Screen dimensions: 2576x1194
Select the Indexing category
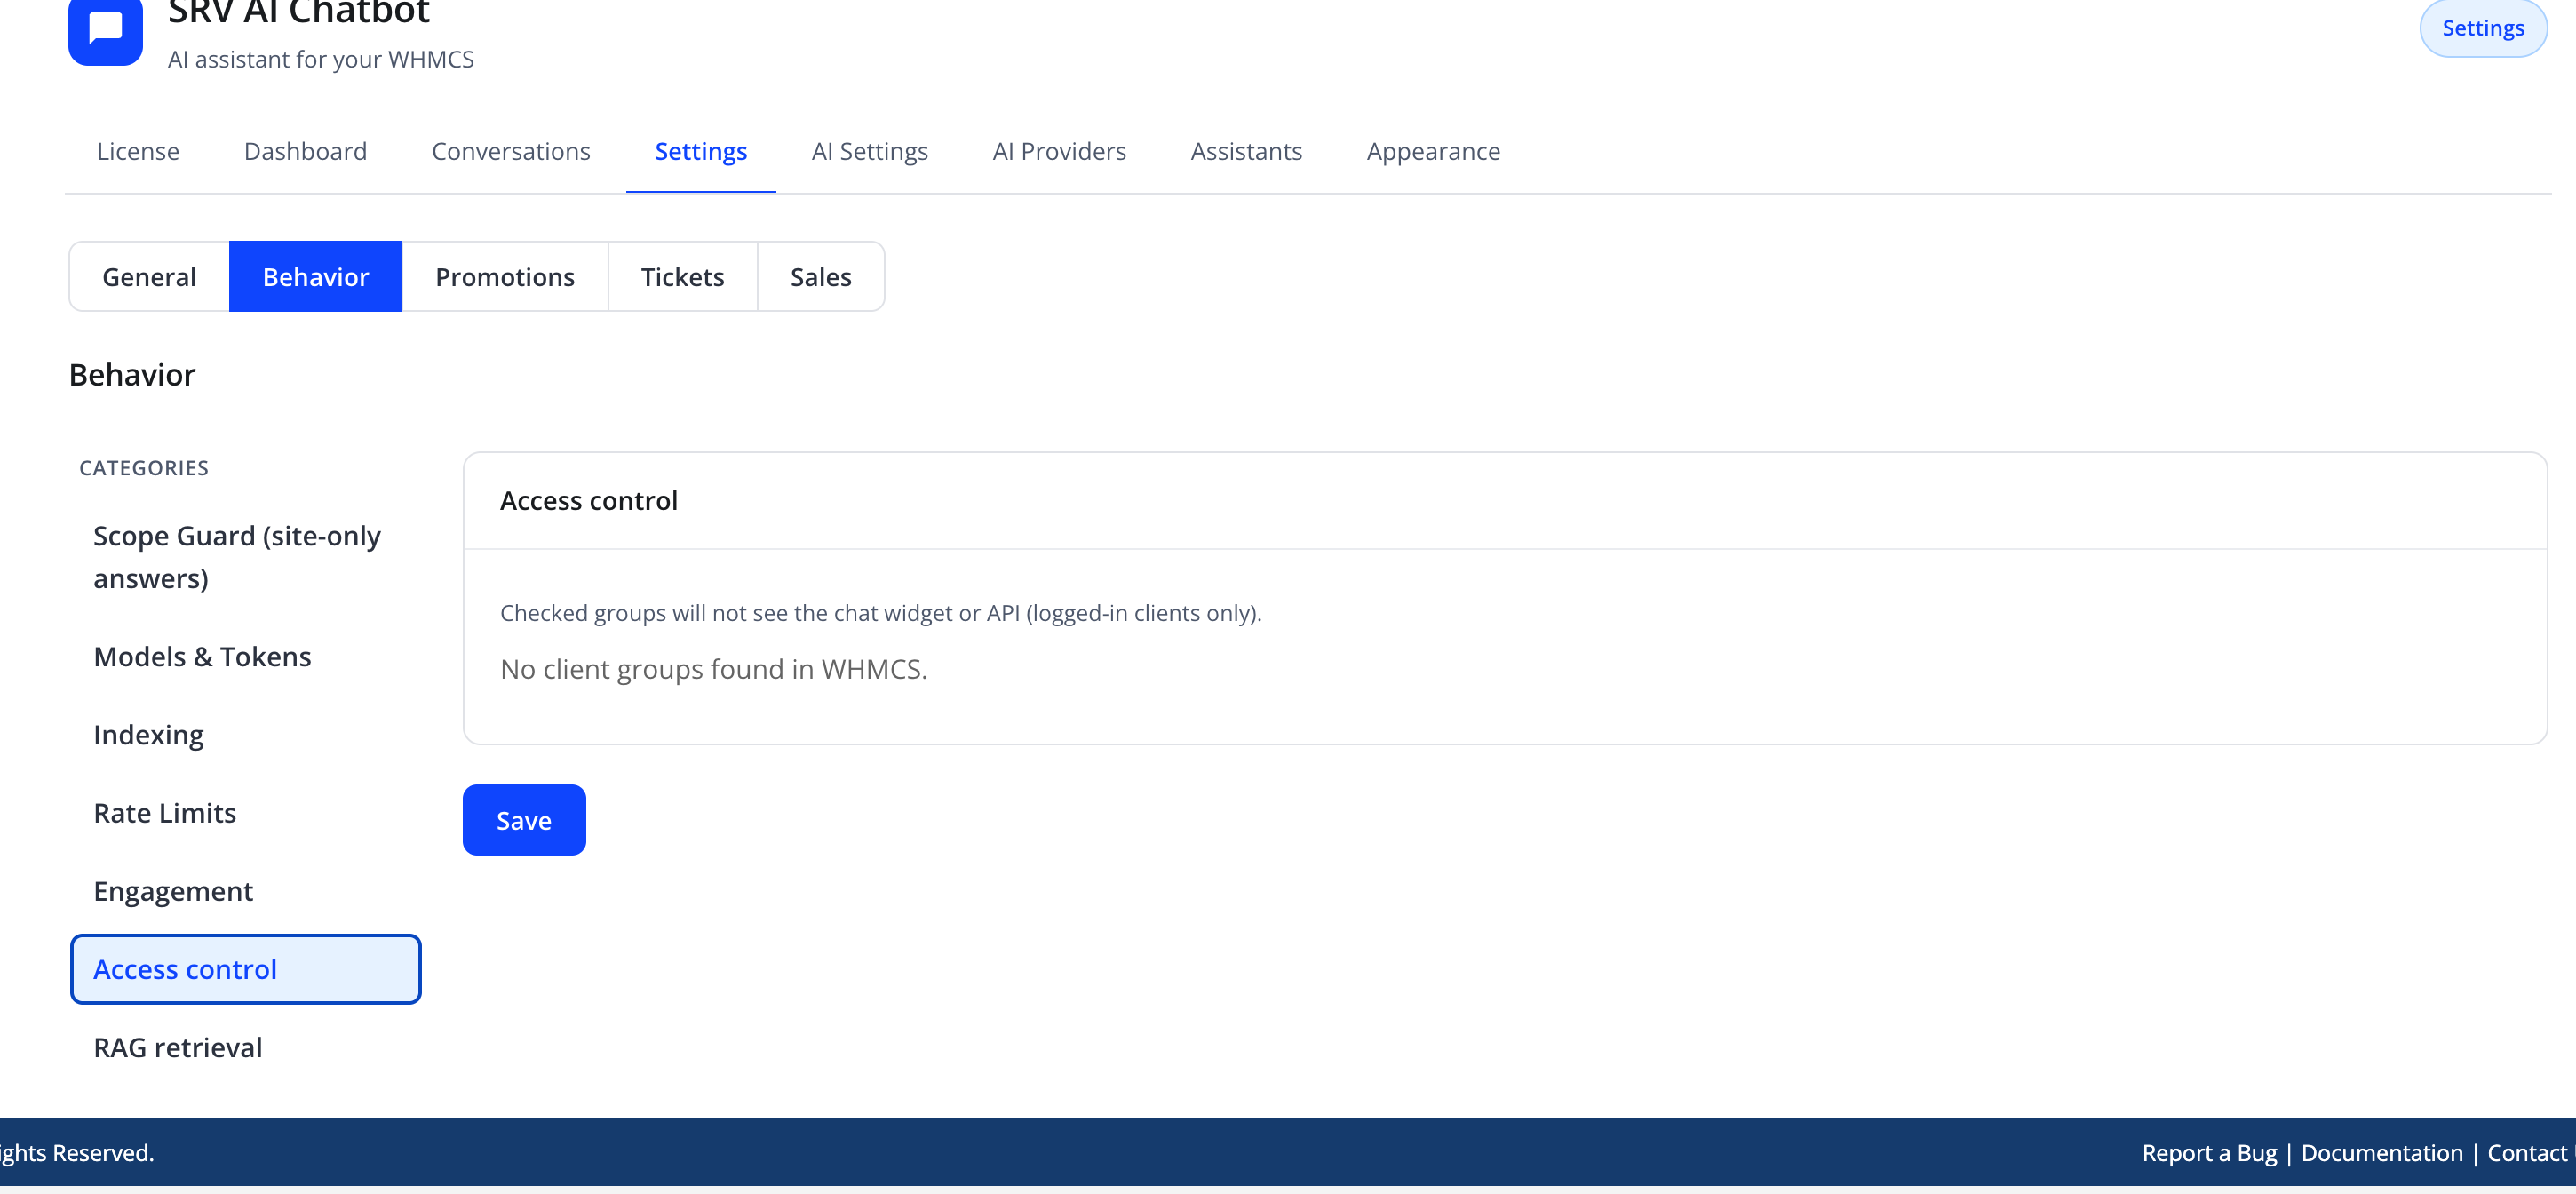[246, 734]
